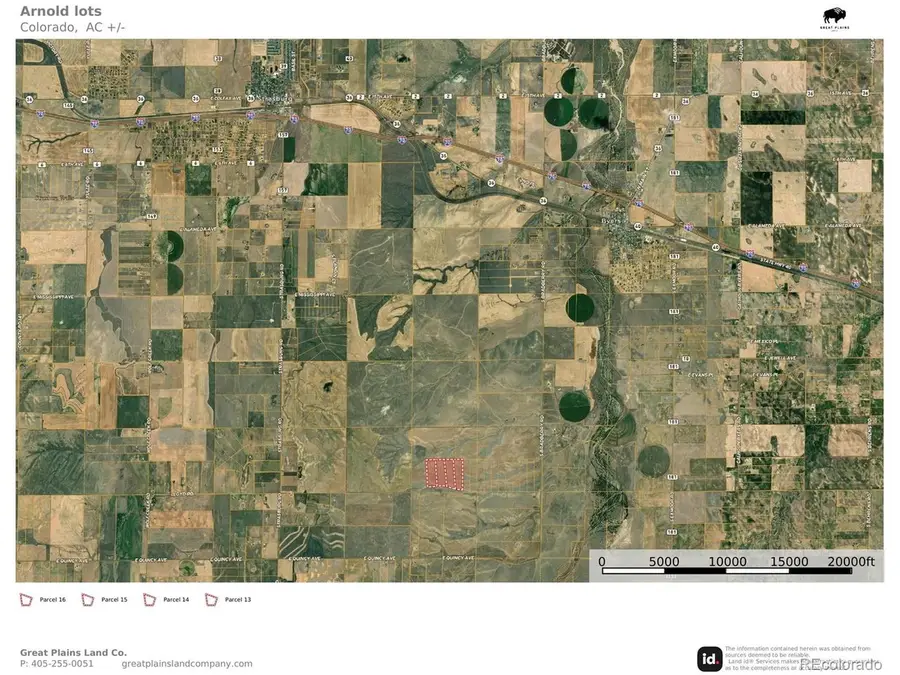Click the 'Parcel 14' legend label

(176, 600)
